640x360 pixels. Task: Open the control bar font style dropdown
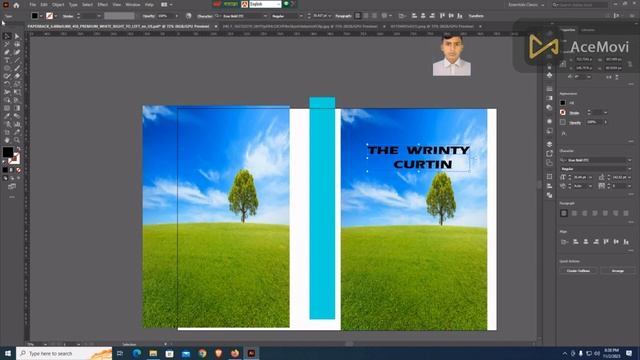coord(301,16)
